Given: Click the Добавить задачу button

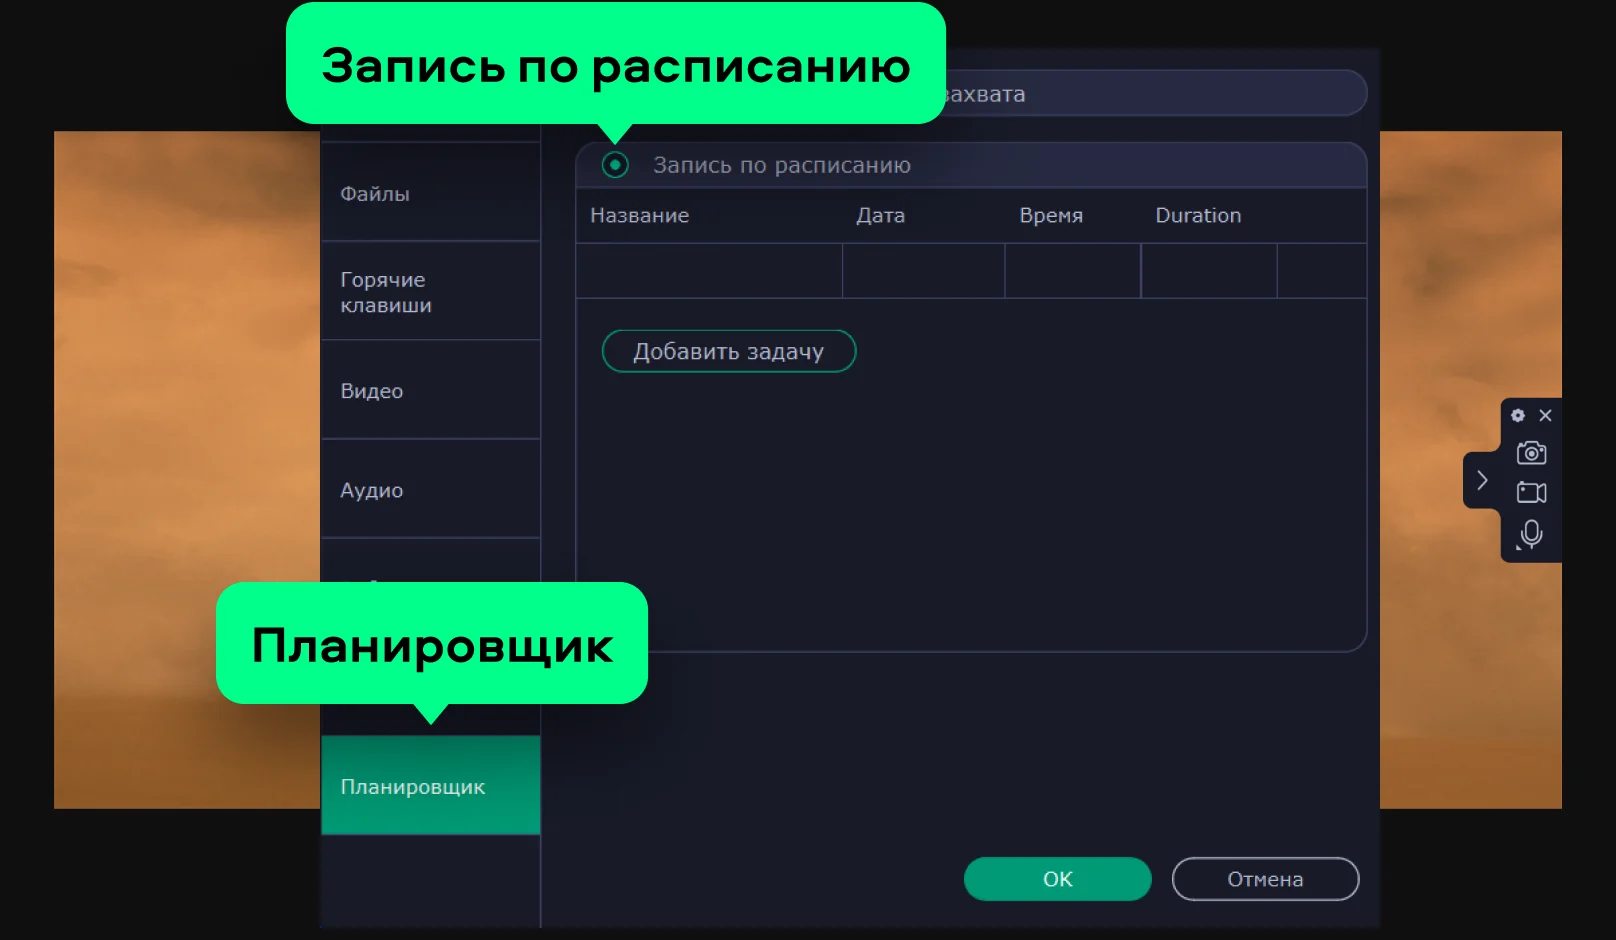Looking at the screenshot, I should point(729,351).
